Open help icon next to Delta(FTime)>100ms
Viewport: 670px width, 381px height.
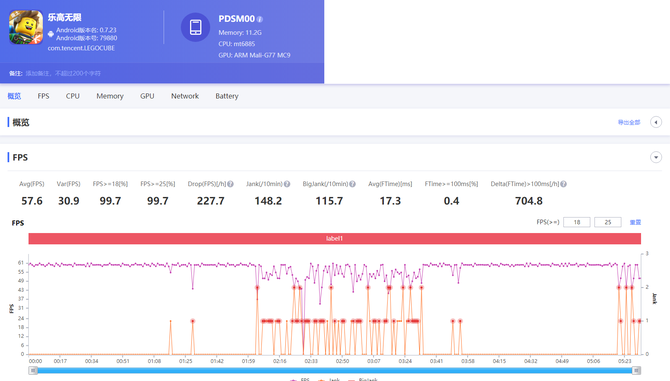[x=563, y=184]
